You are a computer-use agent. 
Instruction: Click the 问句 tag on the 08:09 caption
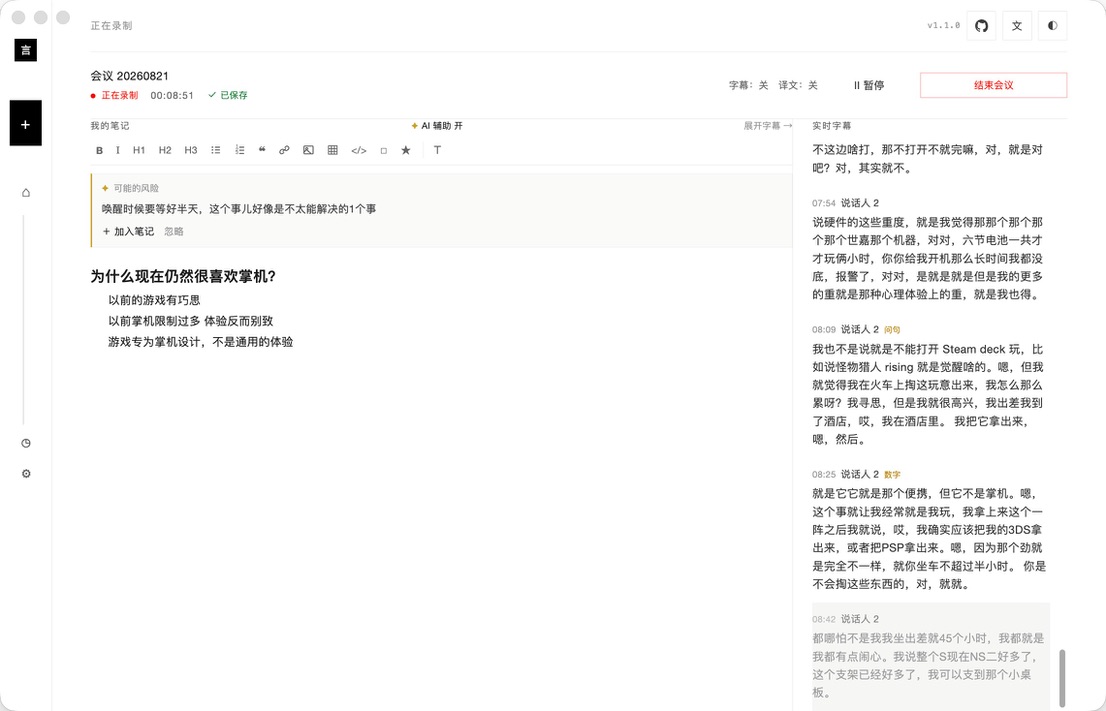point(892,329)
